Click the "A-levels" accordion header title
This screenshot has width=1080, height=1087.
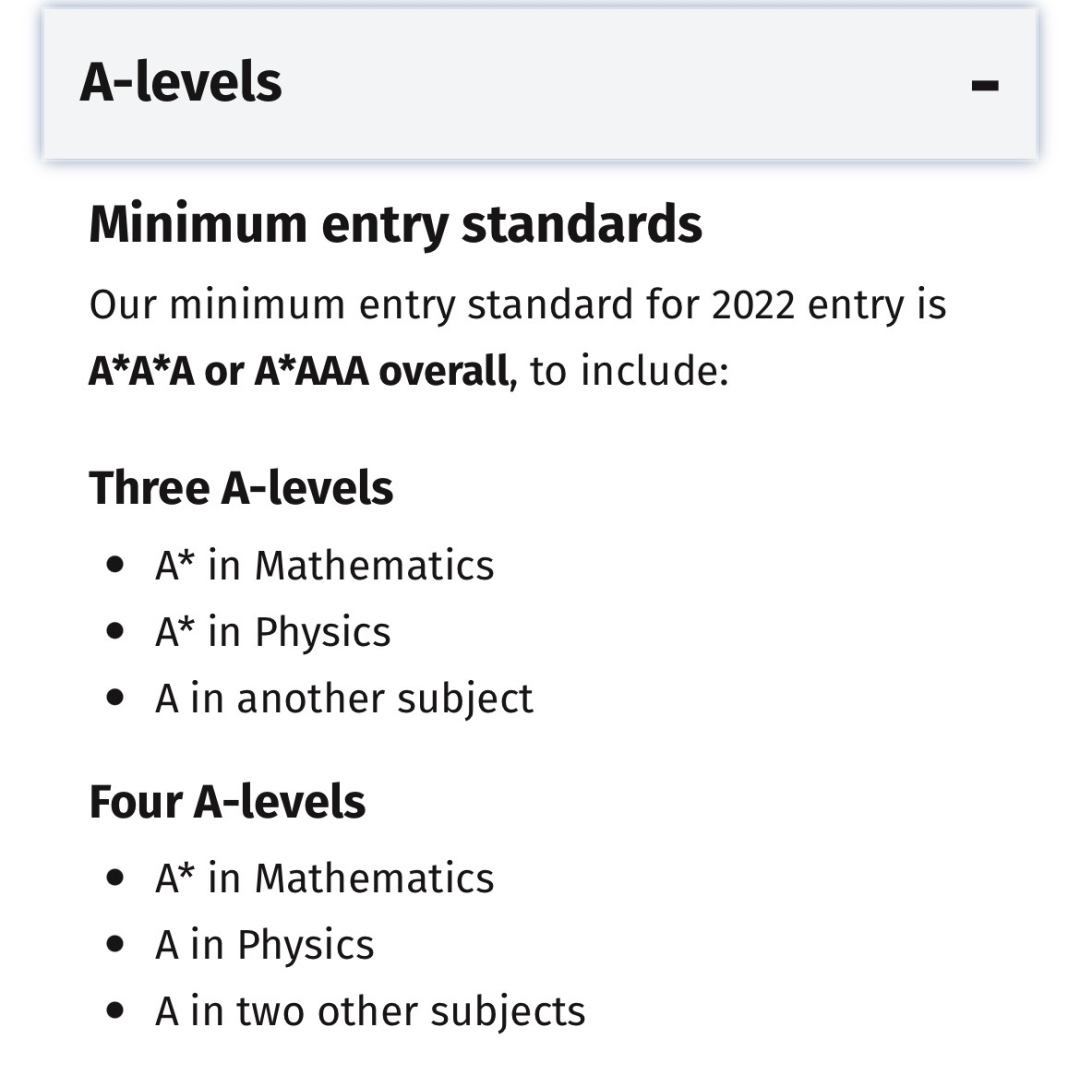(x=181, y=82)
